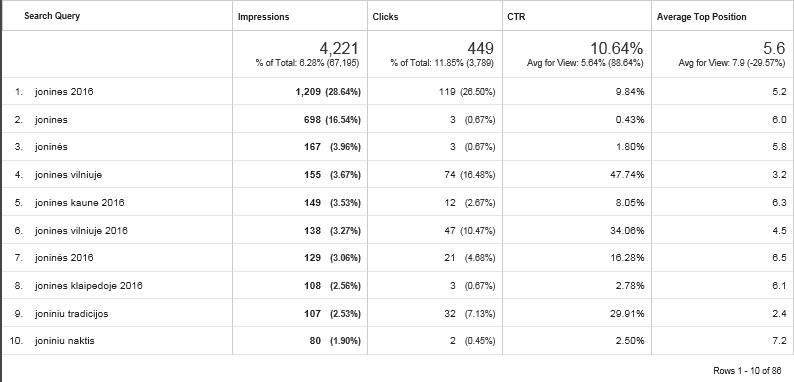
Task: Open 'jonines kaune 2016' query
Action: tap(80, 203)
